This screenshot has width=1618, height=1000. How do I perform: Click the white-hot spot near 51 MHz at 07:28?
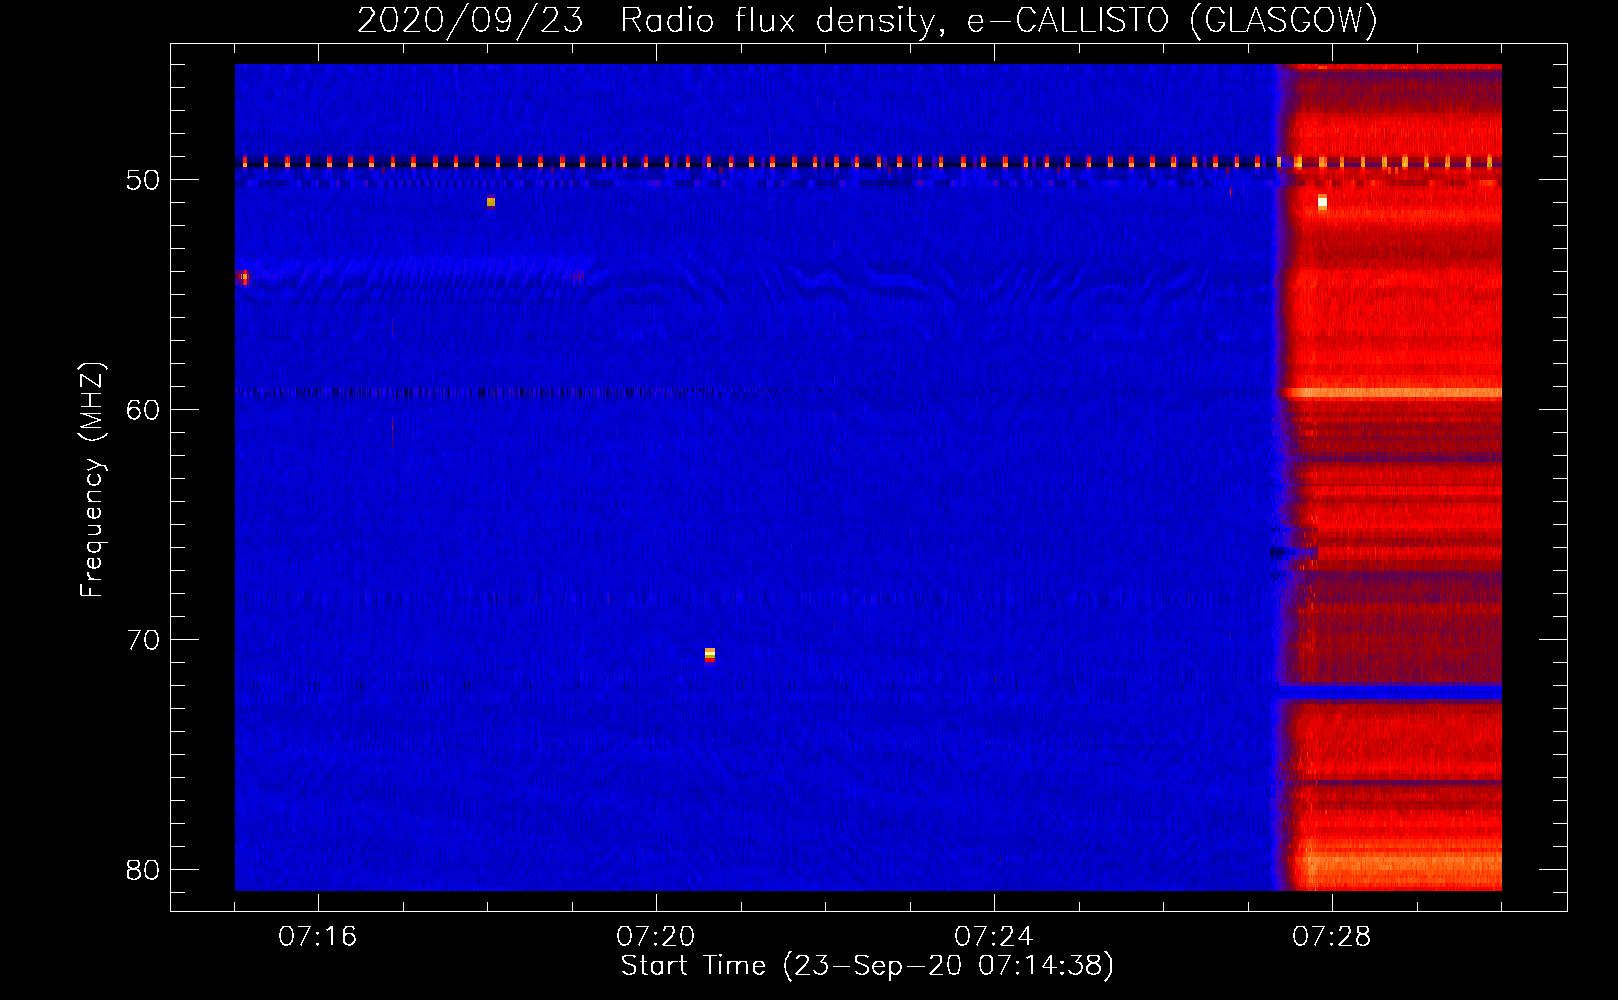click(x=1322, y=203)
